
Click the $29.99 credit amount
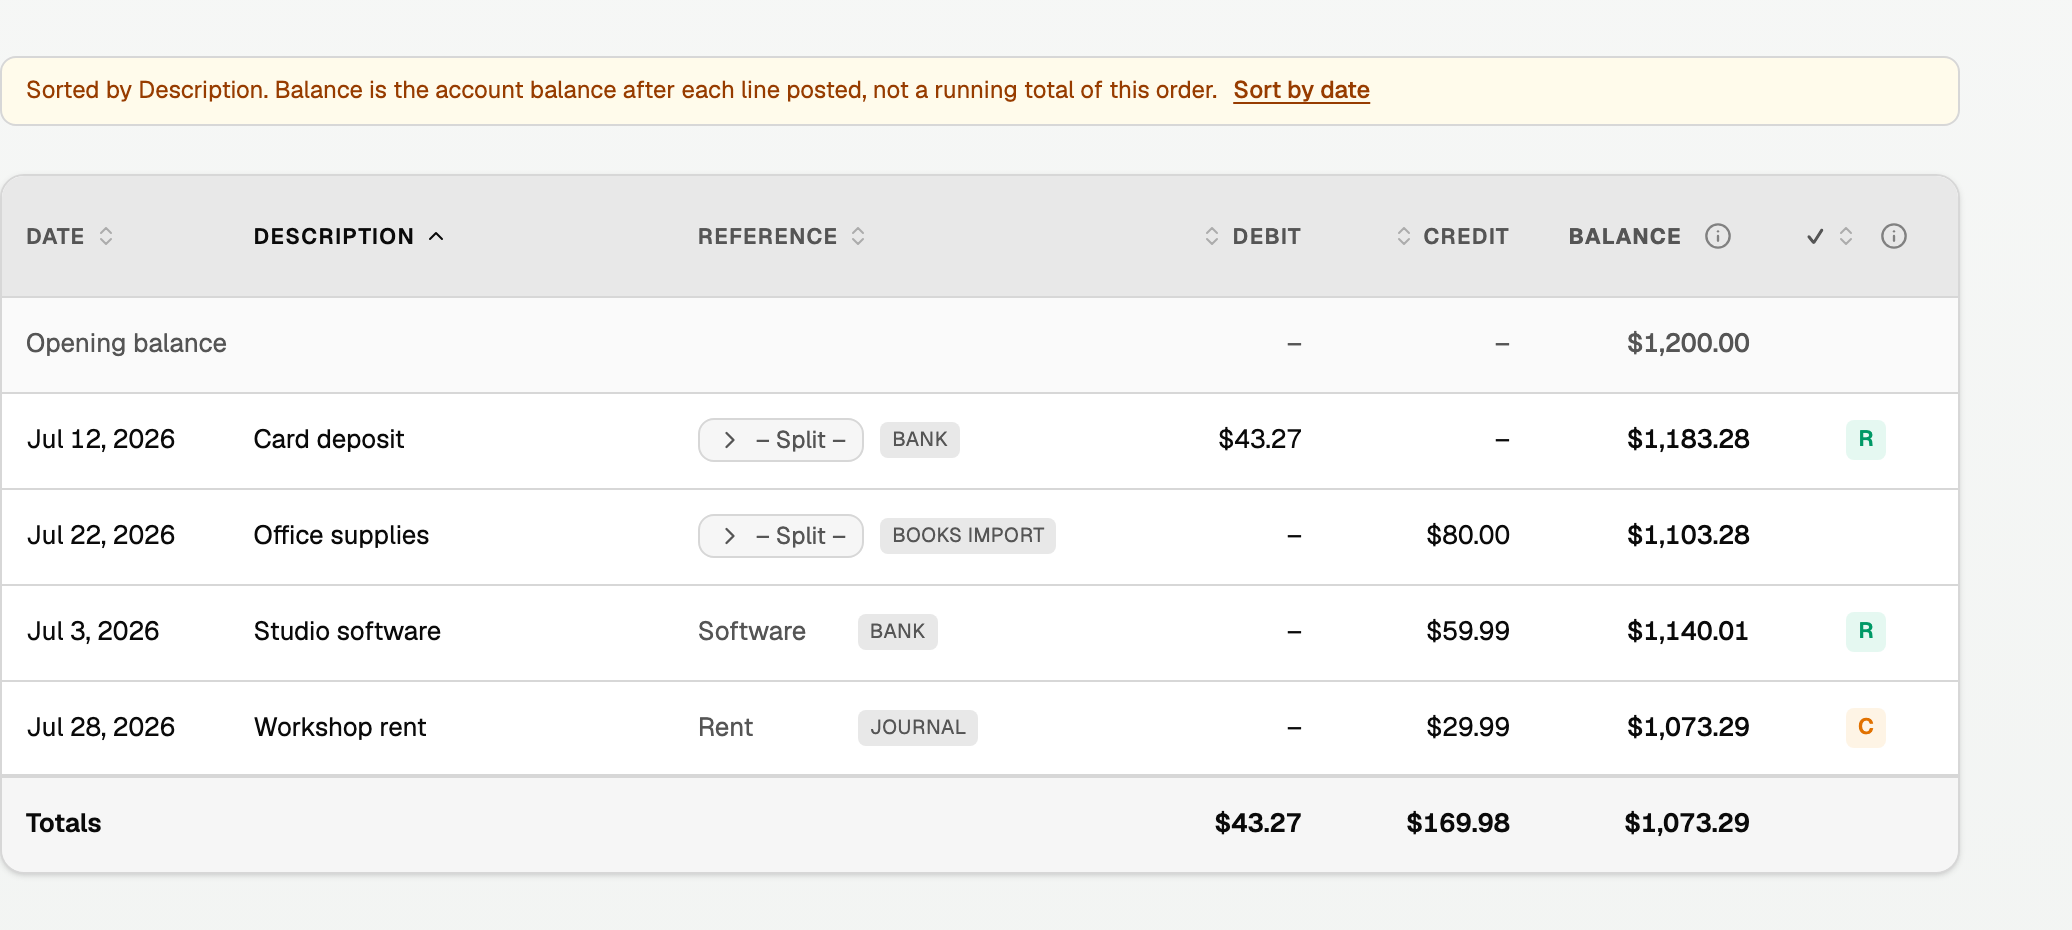pos(1468,727)
